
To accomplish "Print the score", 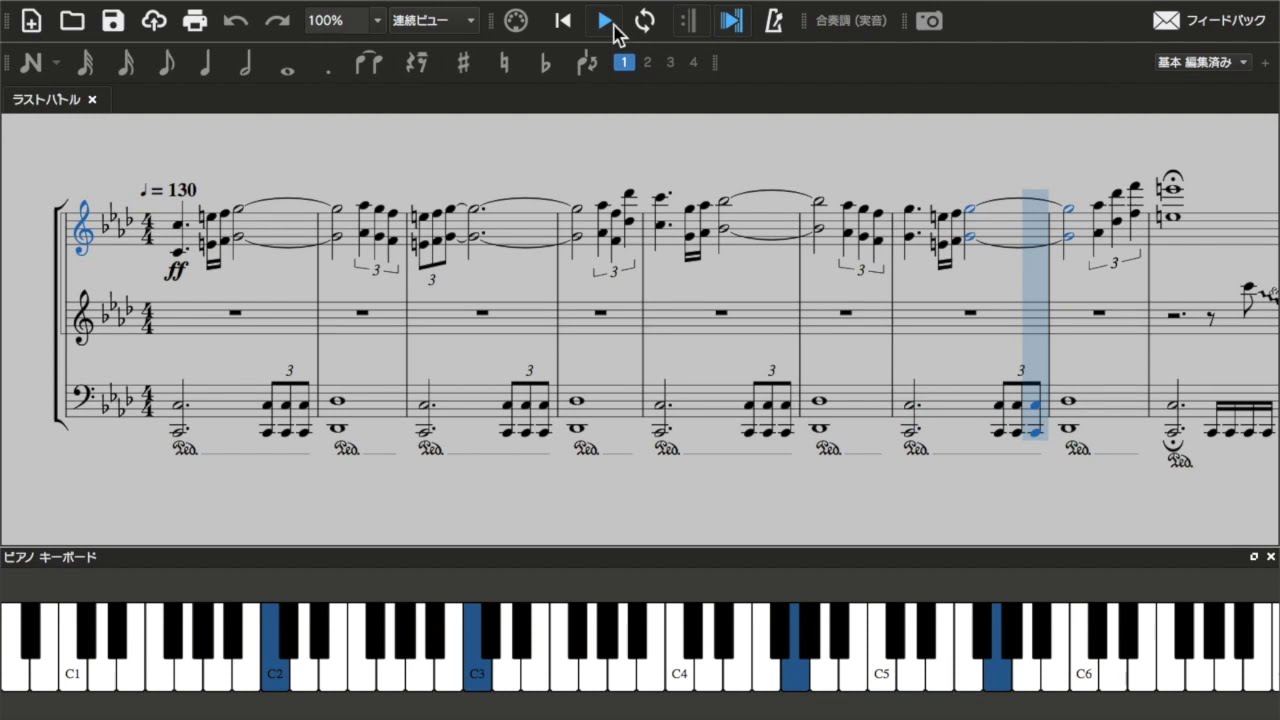I will click(195, 20).
